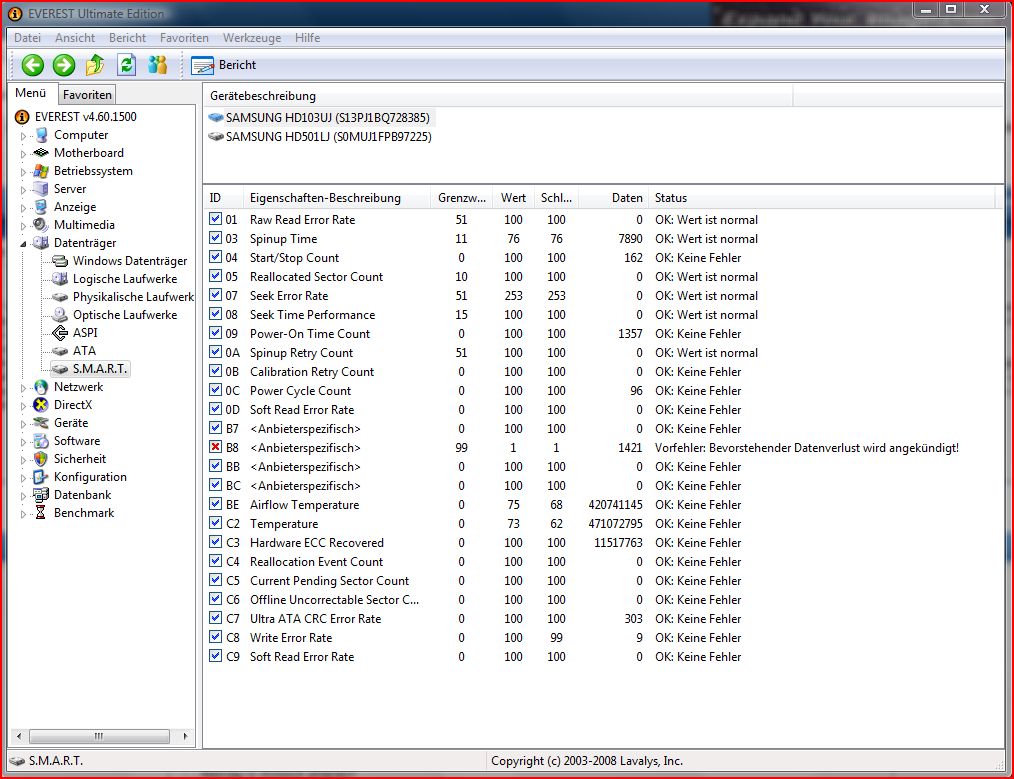The width and height of the screenshot is (1014, 779).
Task: Expand the Benchmark tree node arrow
Action: click(x=23, y=514)
